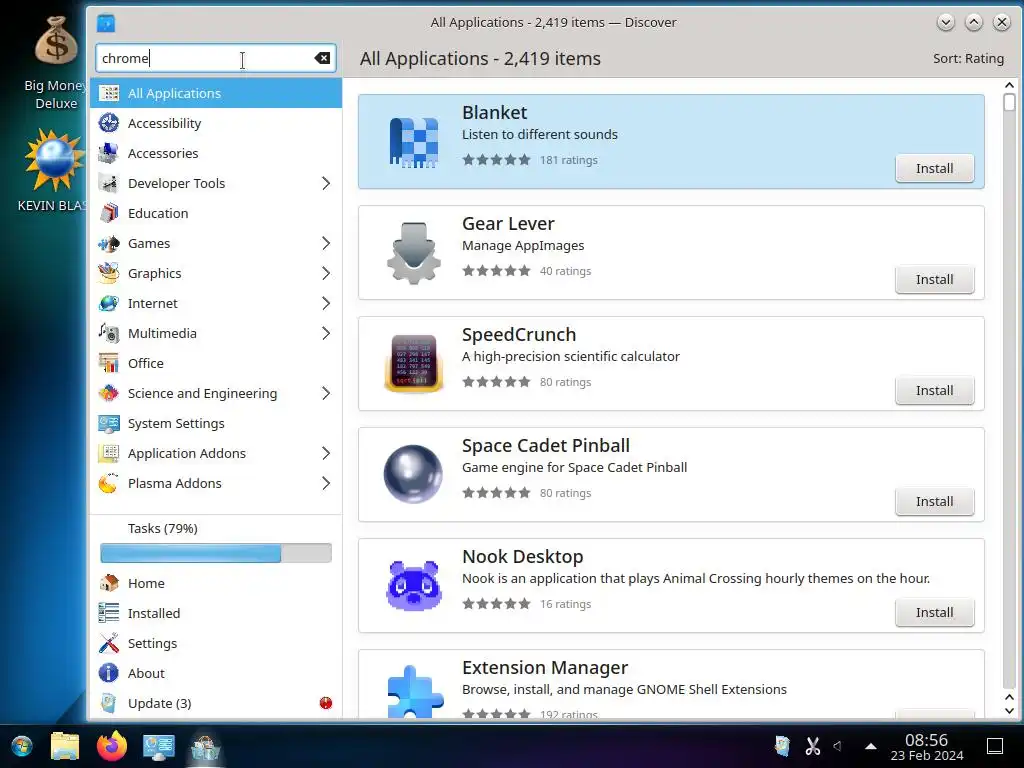
Task: Click the Blanket app icon
Action: click(x=414, y=142)
